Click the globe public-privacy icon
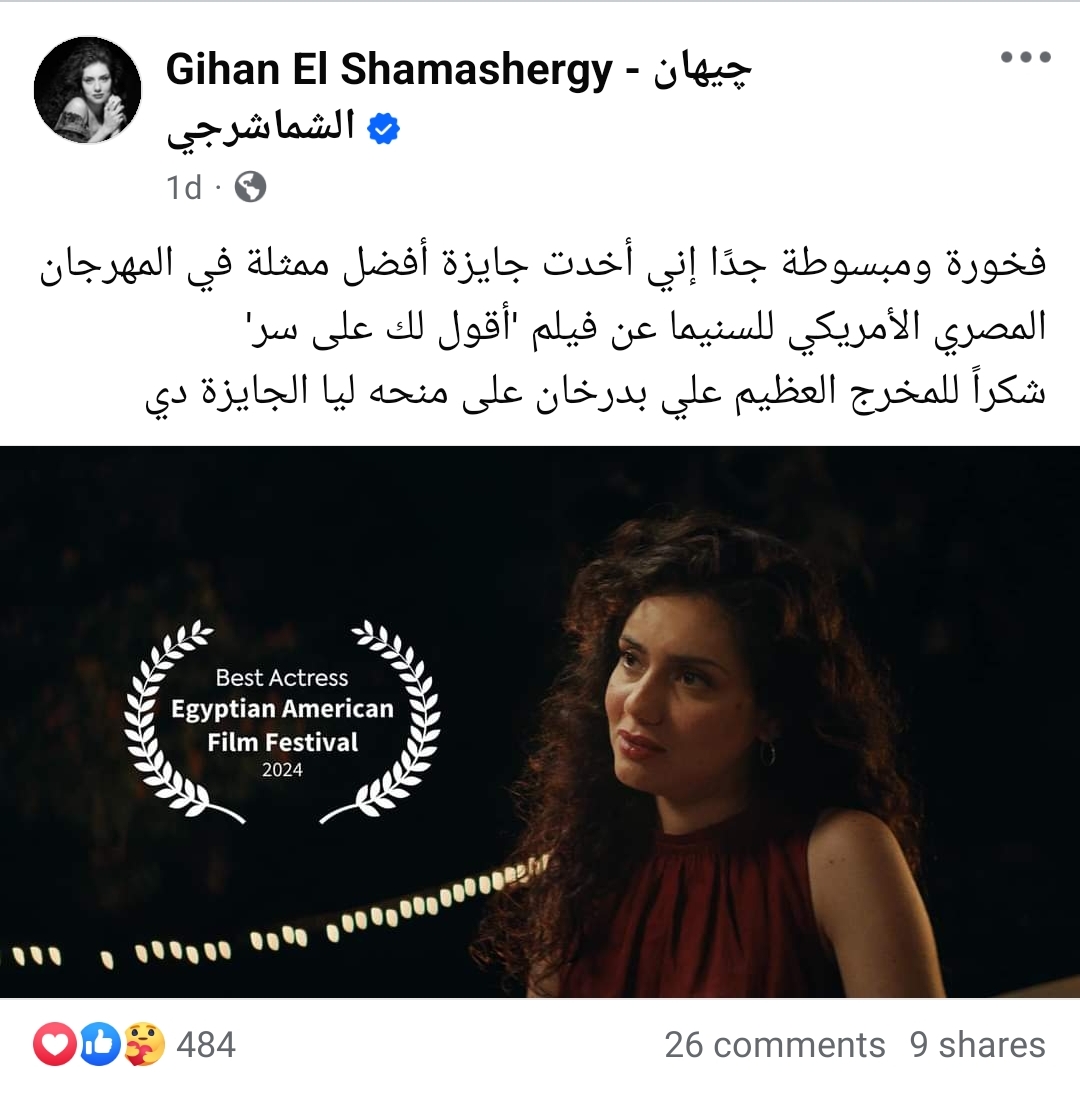Image resolution: width=1080 pixels, height=1113 pixels. (250, 187)
